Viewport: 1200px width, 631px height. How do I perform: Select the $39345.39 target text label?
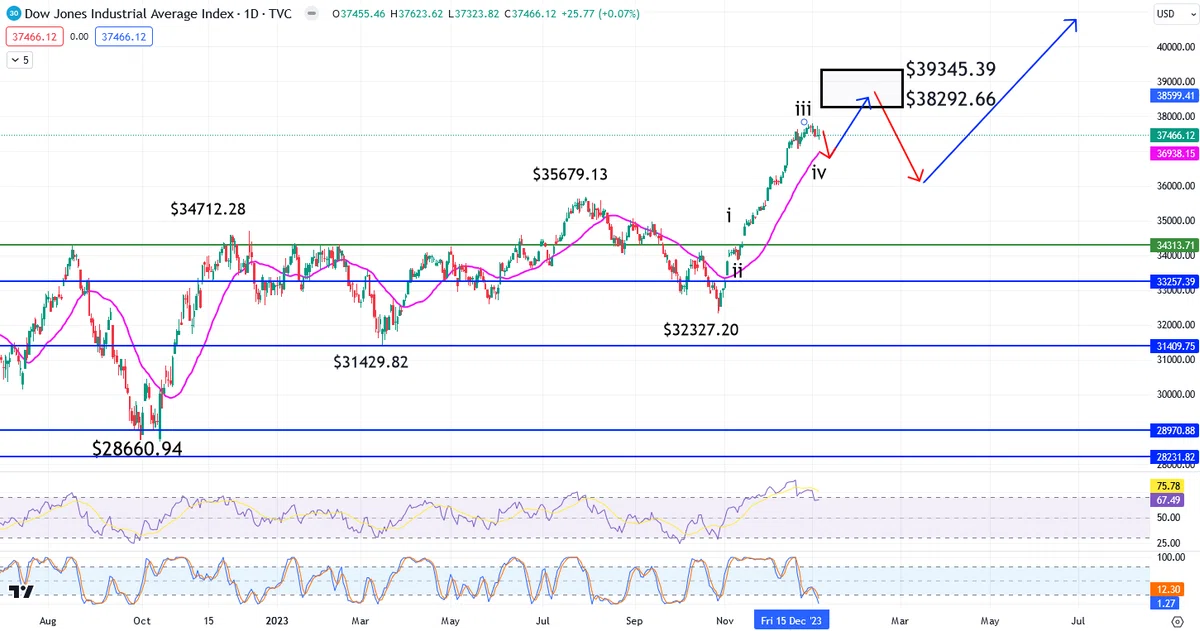(950, 69)
